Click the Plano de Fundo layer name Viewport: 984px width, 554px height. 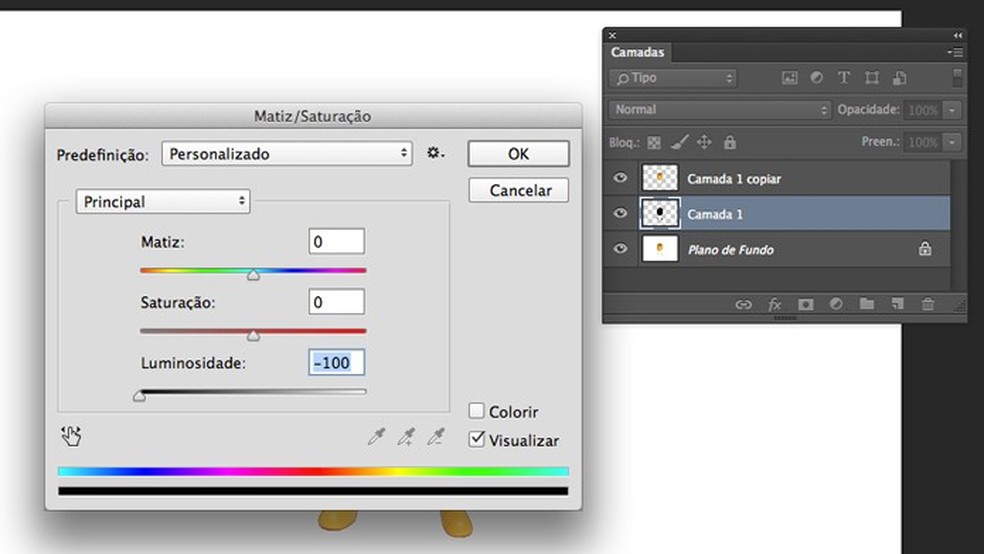point(730,250)
